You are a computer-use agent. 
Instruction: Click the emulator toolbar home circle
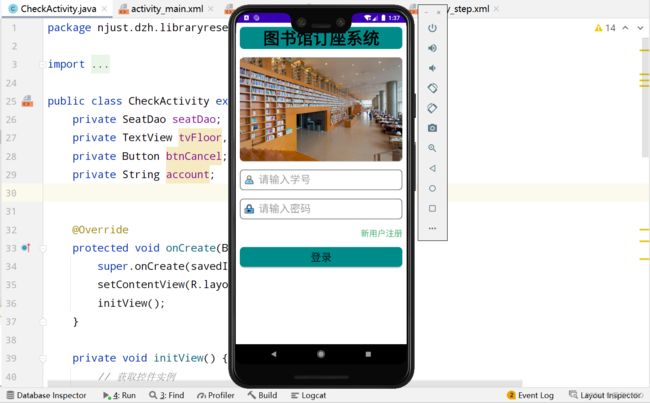[432, 188]
